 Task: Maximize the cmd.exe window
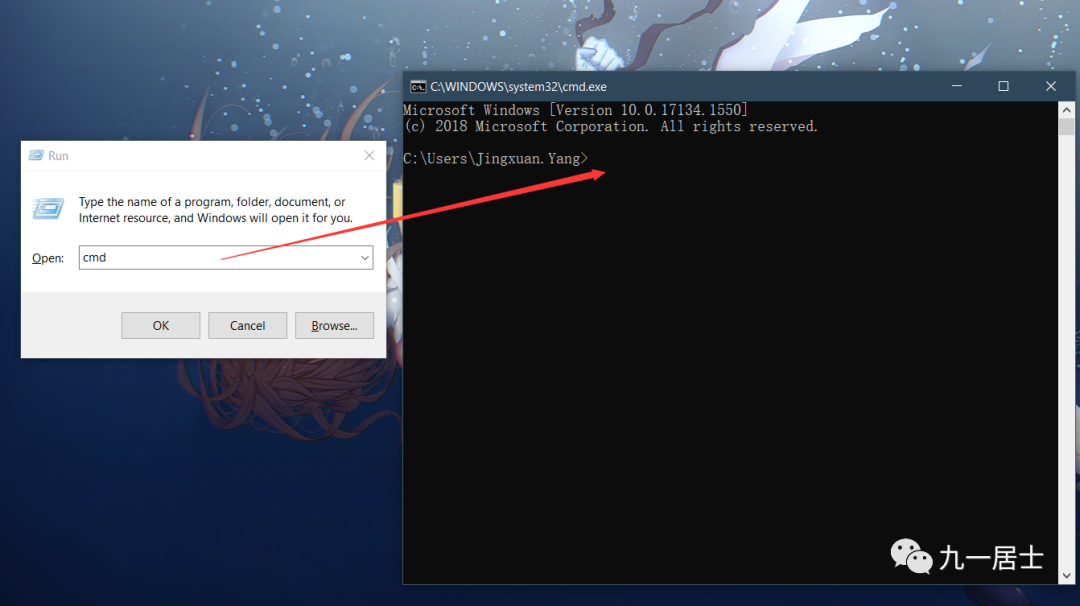click(1004, 86)
